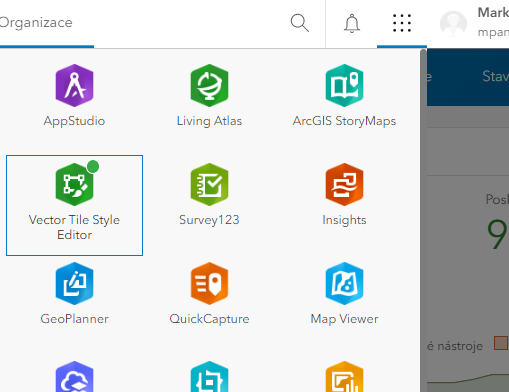Open the user profile avatar
This screenshot has height=392, width=509.
pyautogui.click(x=453, y=23)
